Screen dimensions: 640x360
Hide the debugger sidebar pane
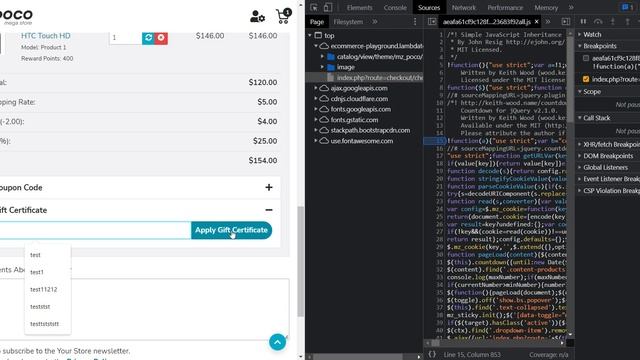(566, 22)
